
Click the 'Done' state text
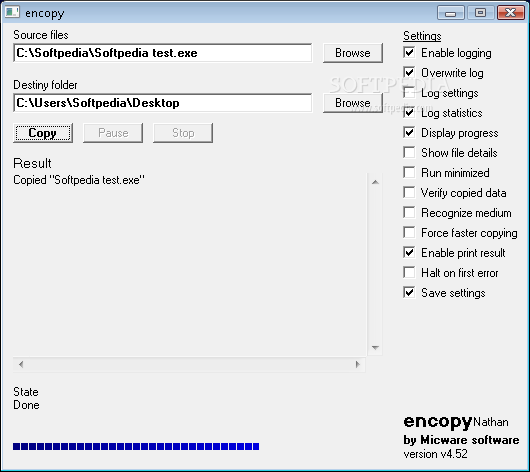point(26,405)
